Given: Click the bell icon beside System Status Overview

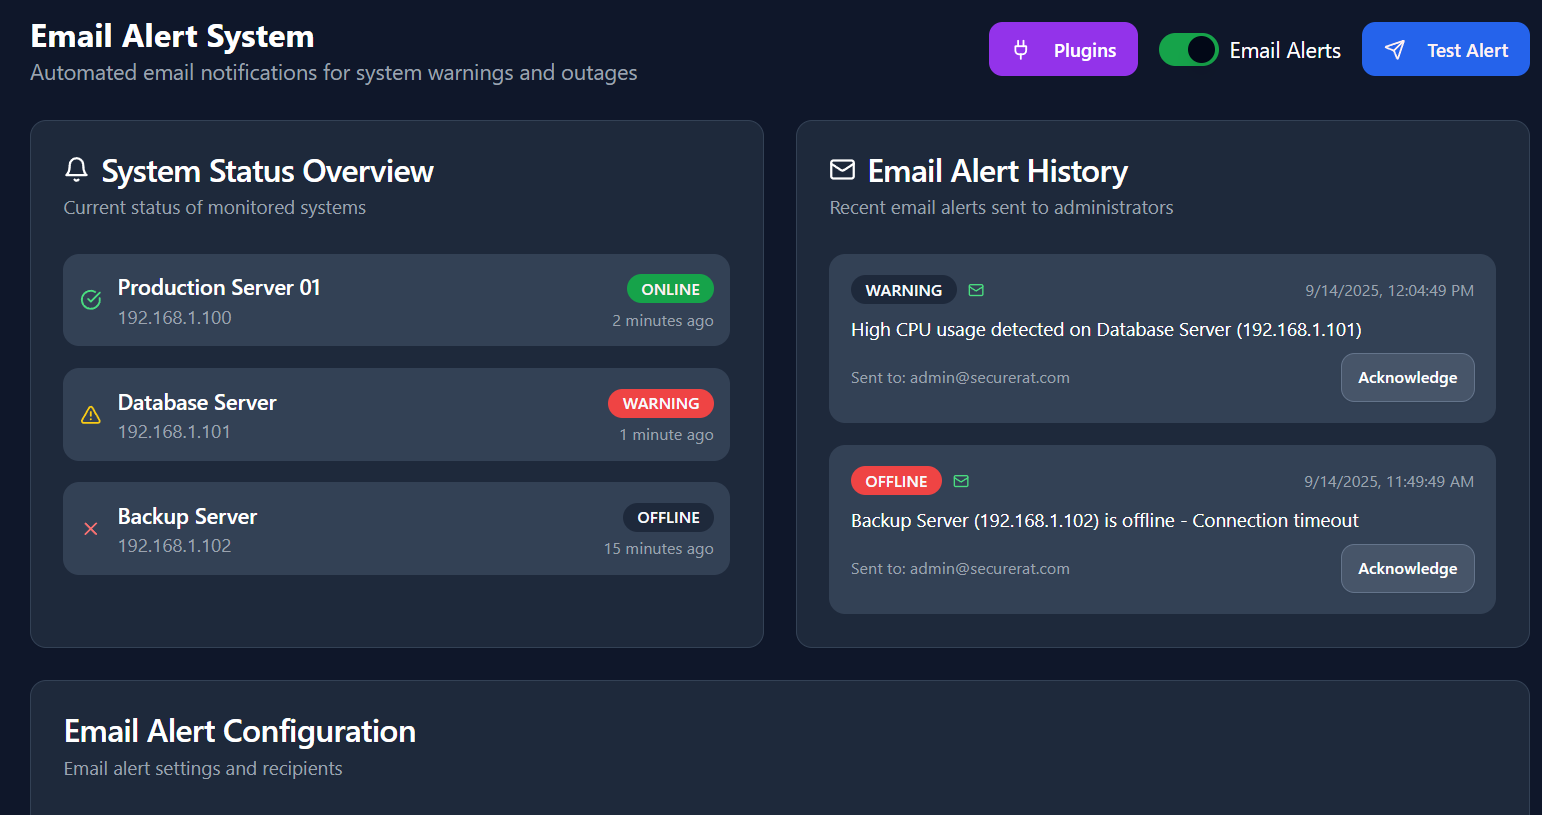Looking at the screenshot, I should [76, 170].
